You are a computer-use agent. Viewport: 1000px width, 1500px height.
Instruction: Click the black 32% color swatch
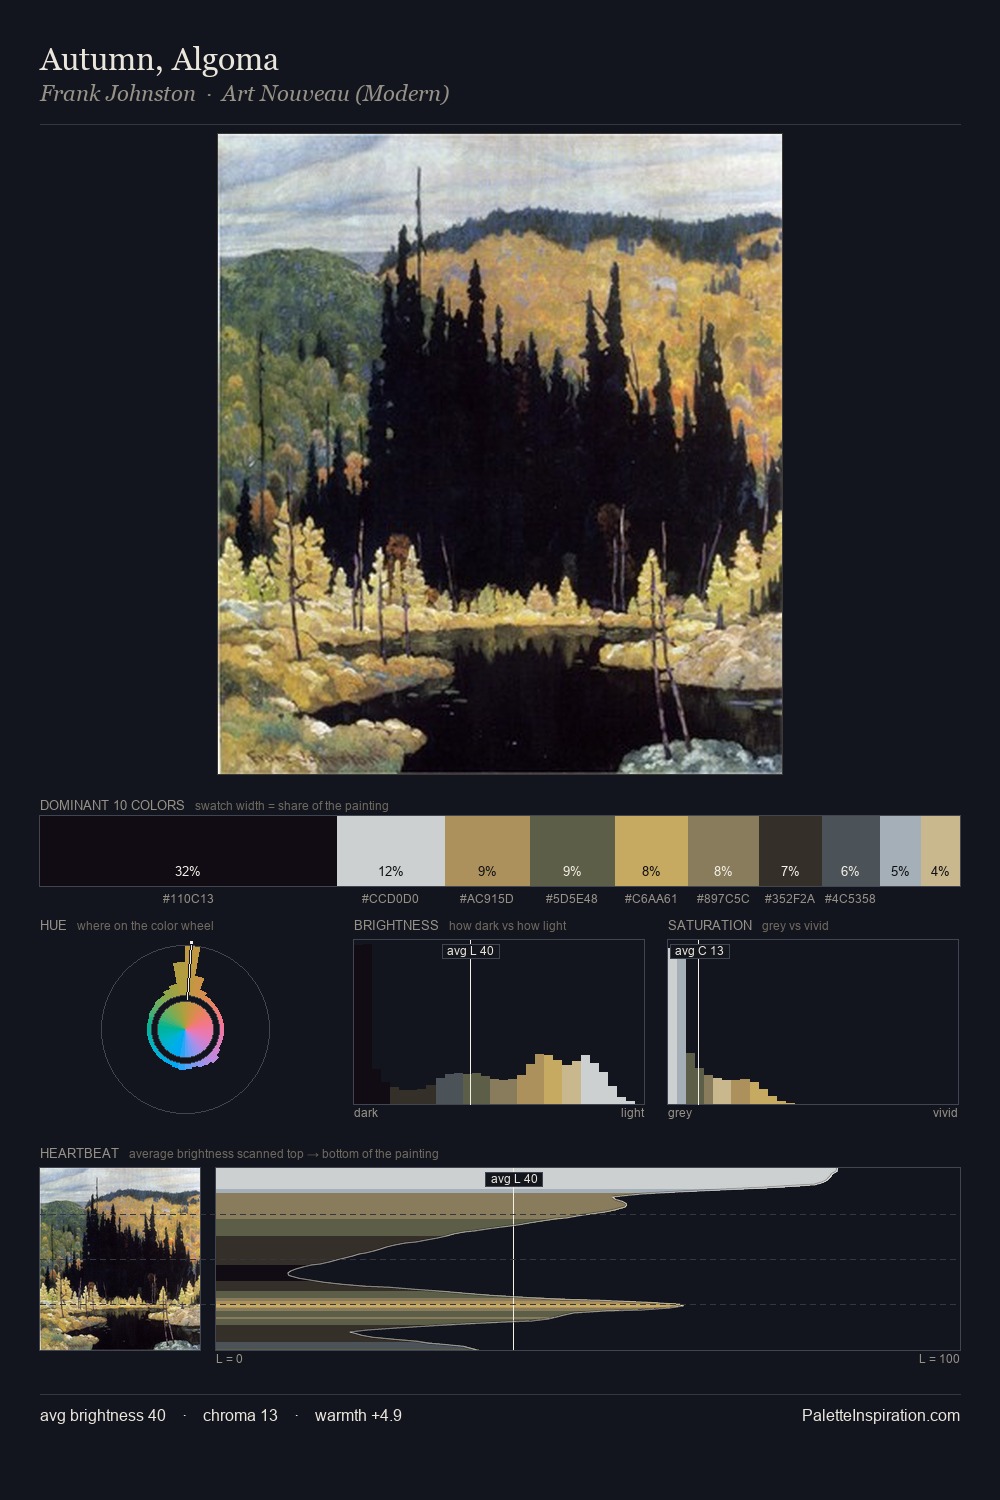click(188, 851)
